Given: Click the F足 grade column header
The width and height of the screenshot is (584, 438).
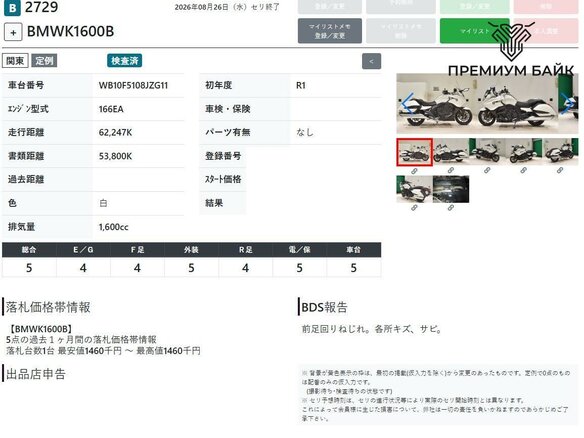Looking at the screenshot, I should 137,250.
